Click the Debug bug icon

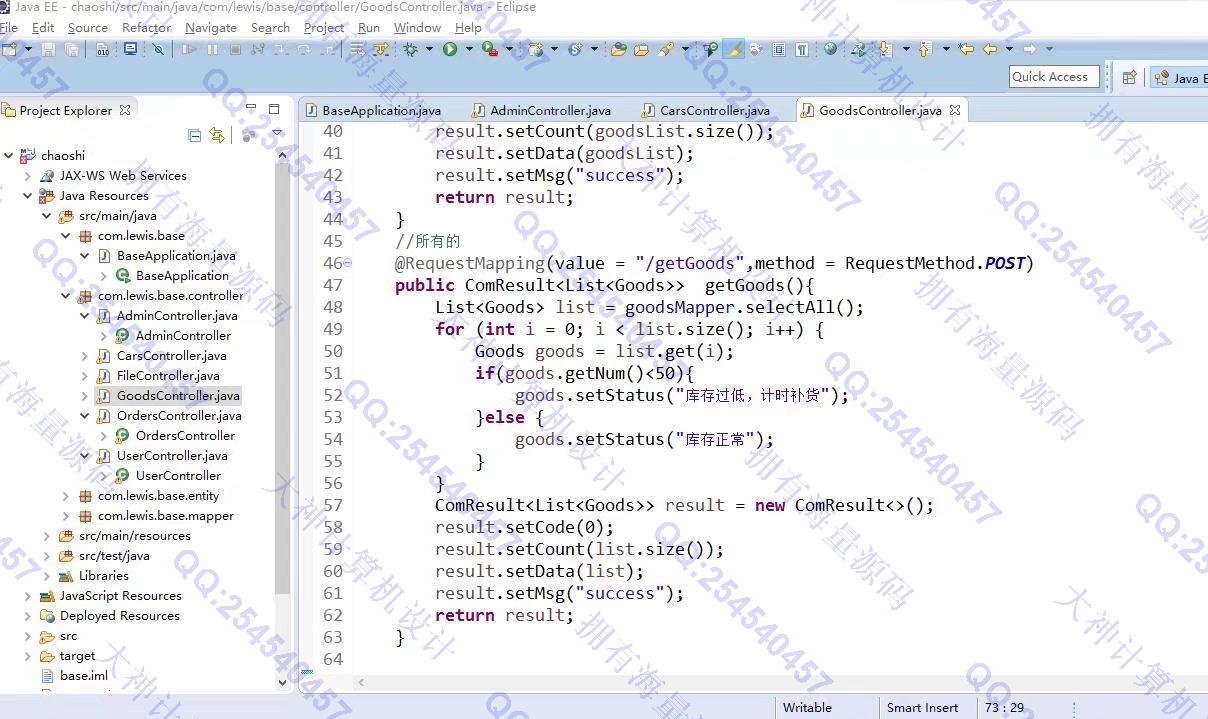tap(410, 49)
